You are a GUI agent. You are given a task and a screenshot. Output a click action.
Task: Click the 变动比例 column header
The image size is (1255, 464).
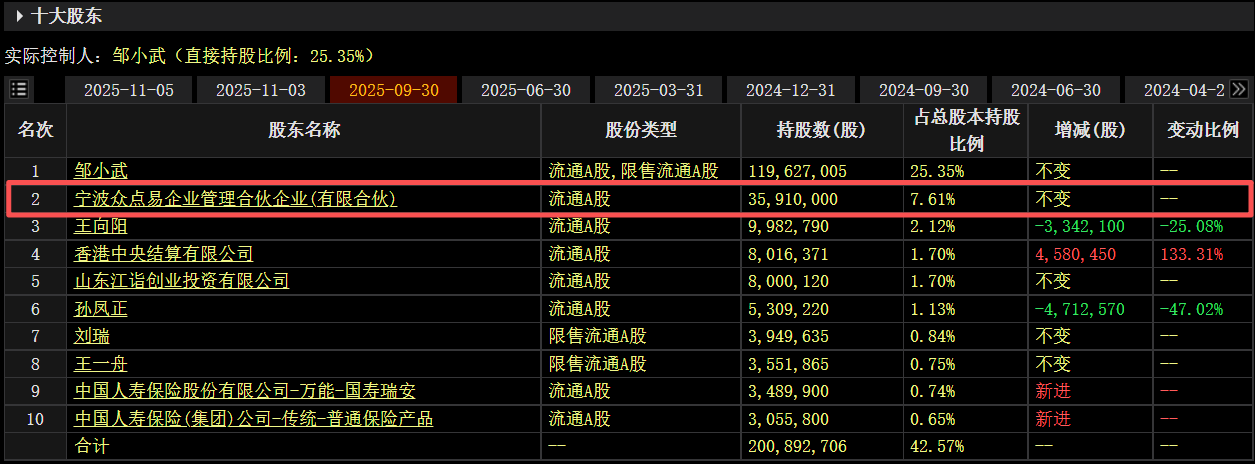pyautogui.click(x=1203, y=130)
